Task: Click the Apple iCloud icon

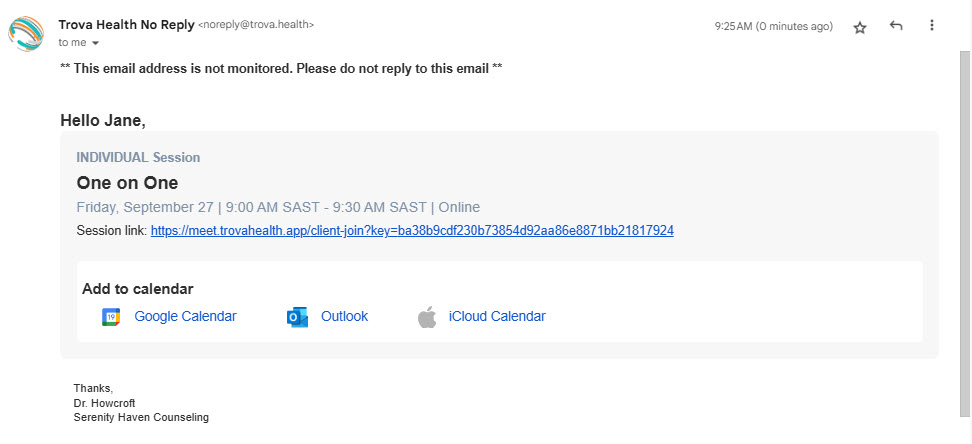Action: pos(426,317)
